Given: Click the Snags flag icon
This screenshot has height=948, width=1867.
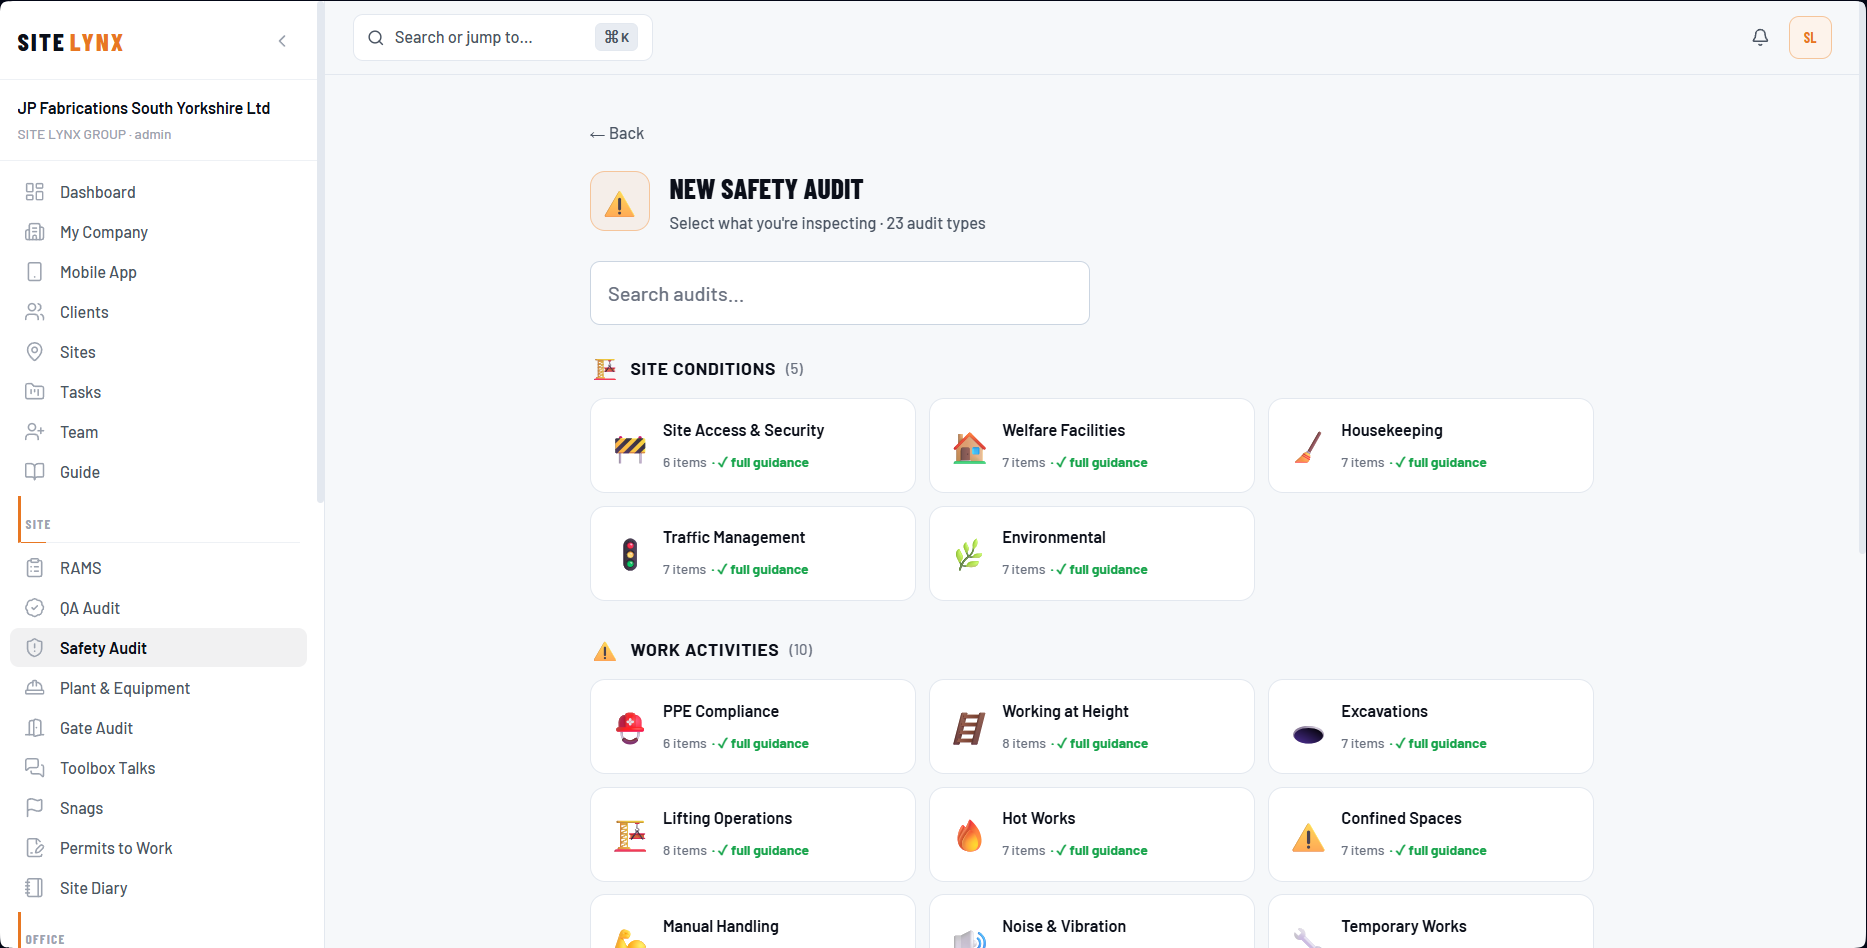Looking at the screenshot, I should coord(35,808).
